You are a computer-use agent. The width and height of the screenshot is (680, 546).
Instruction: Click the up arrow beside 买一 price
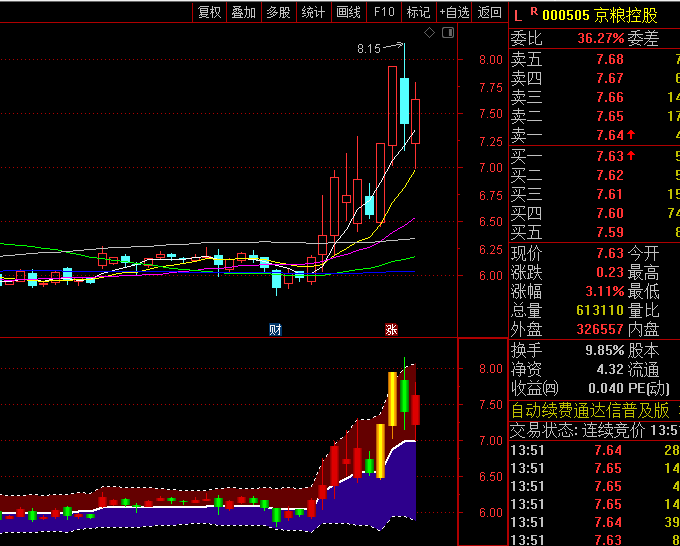[x=631, y=156]
